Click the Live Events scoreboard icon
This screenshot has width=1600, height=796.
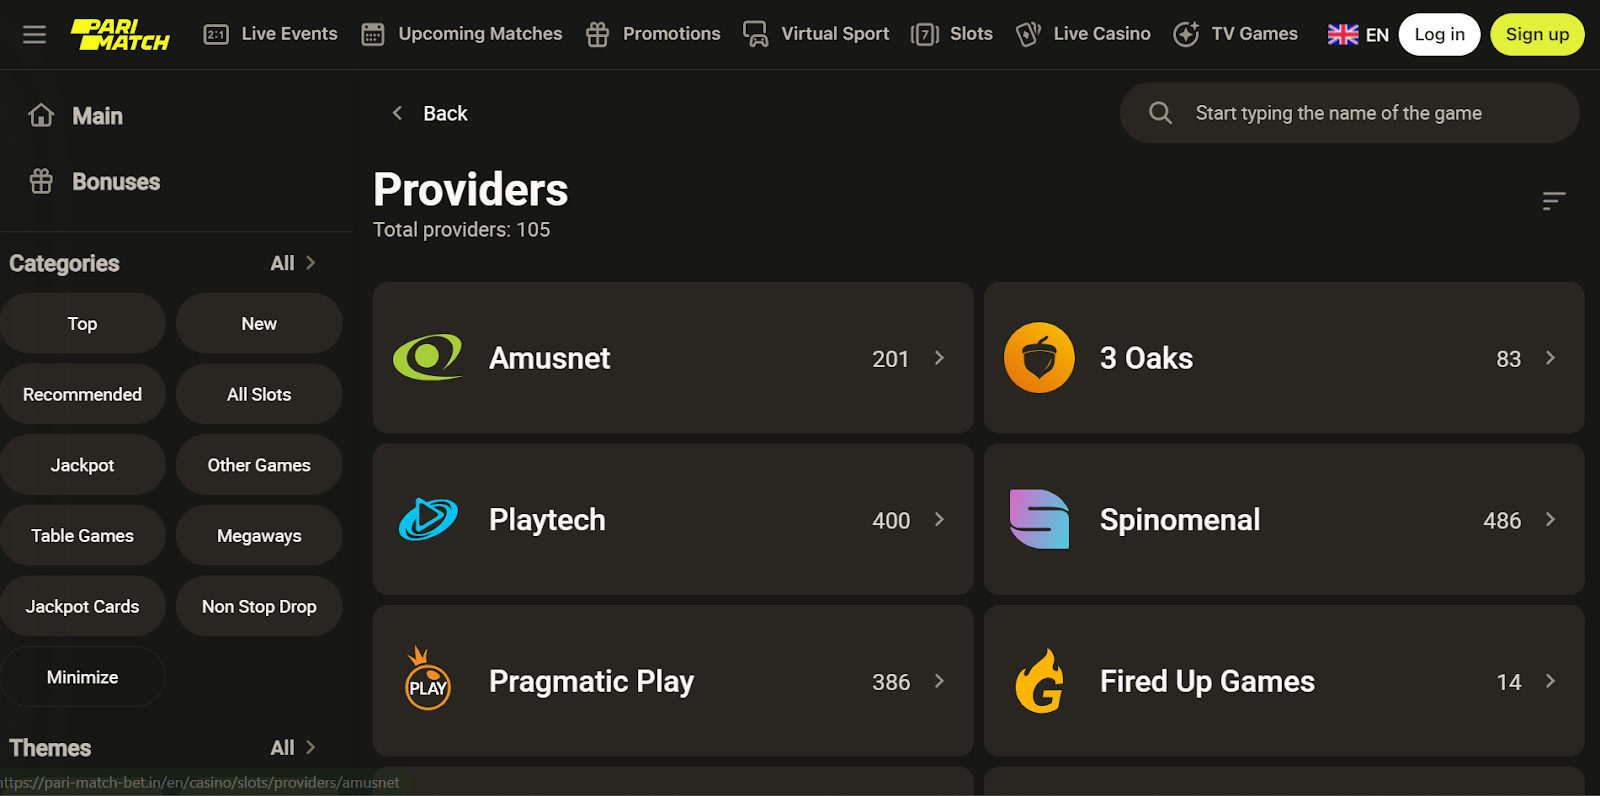tap(216, 35)
